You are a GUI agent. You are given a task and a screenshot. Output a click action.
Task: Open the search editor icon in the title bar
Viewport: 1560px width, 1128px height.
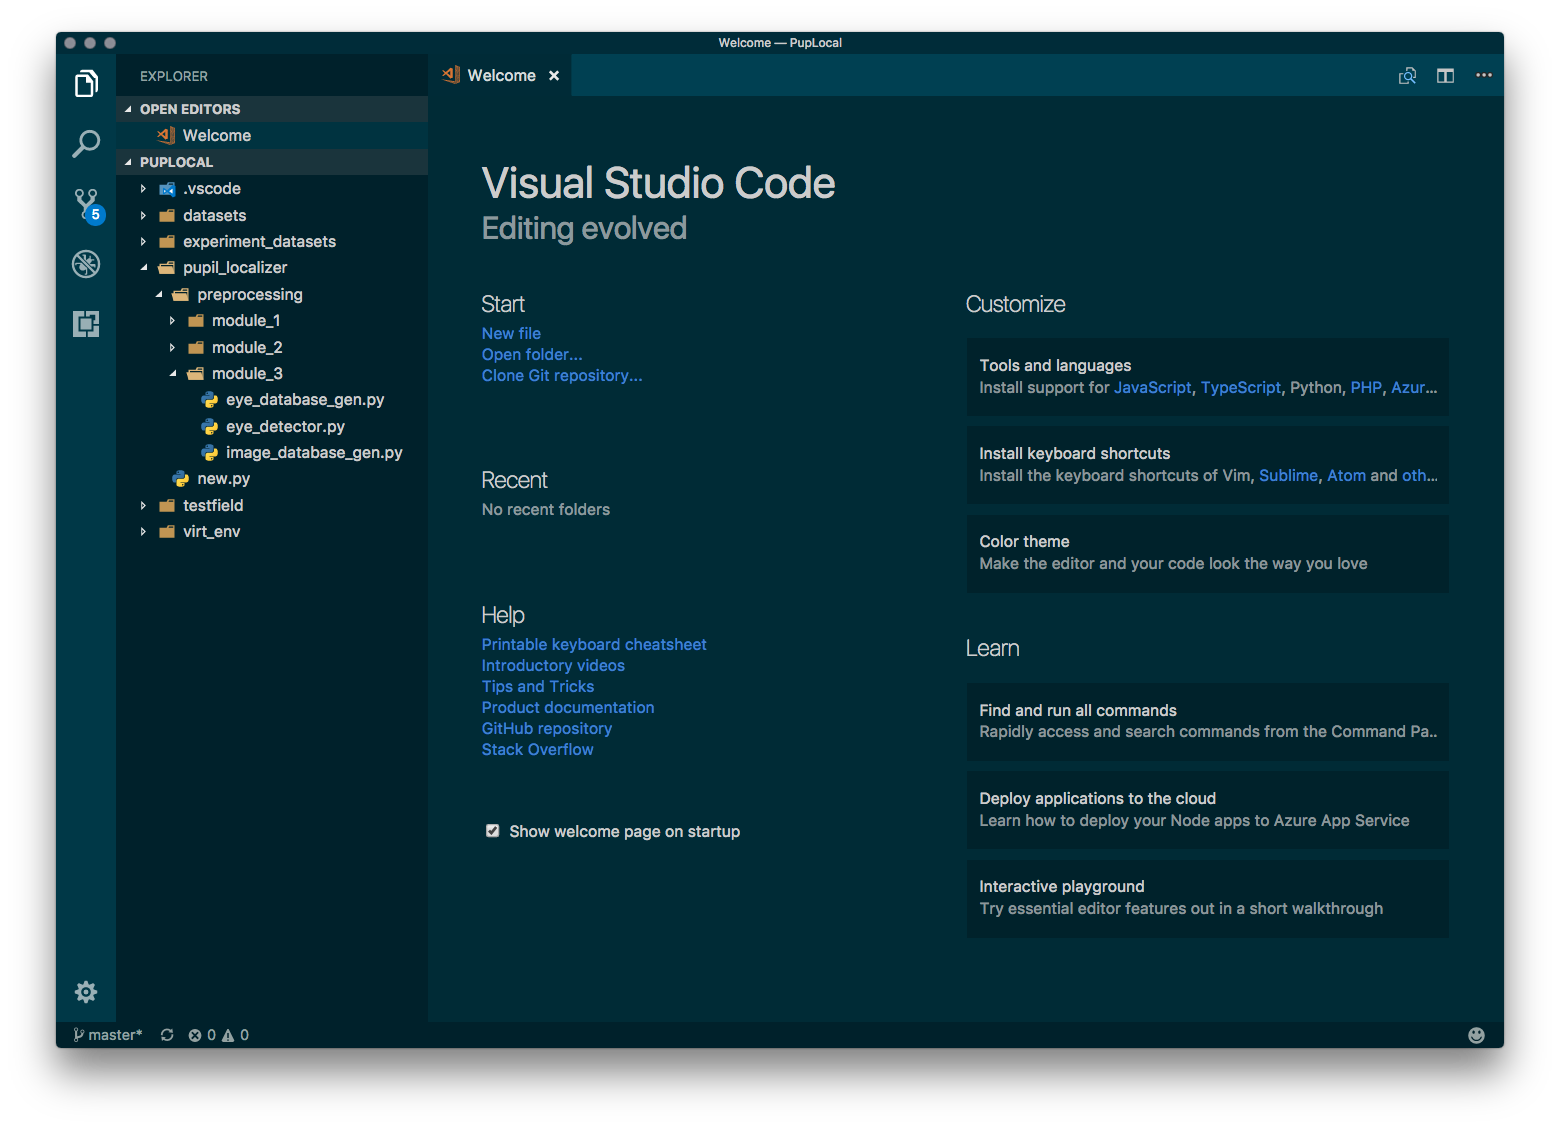pyautogui.click(x=1407, y=75)
